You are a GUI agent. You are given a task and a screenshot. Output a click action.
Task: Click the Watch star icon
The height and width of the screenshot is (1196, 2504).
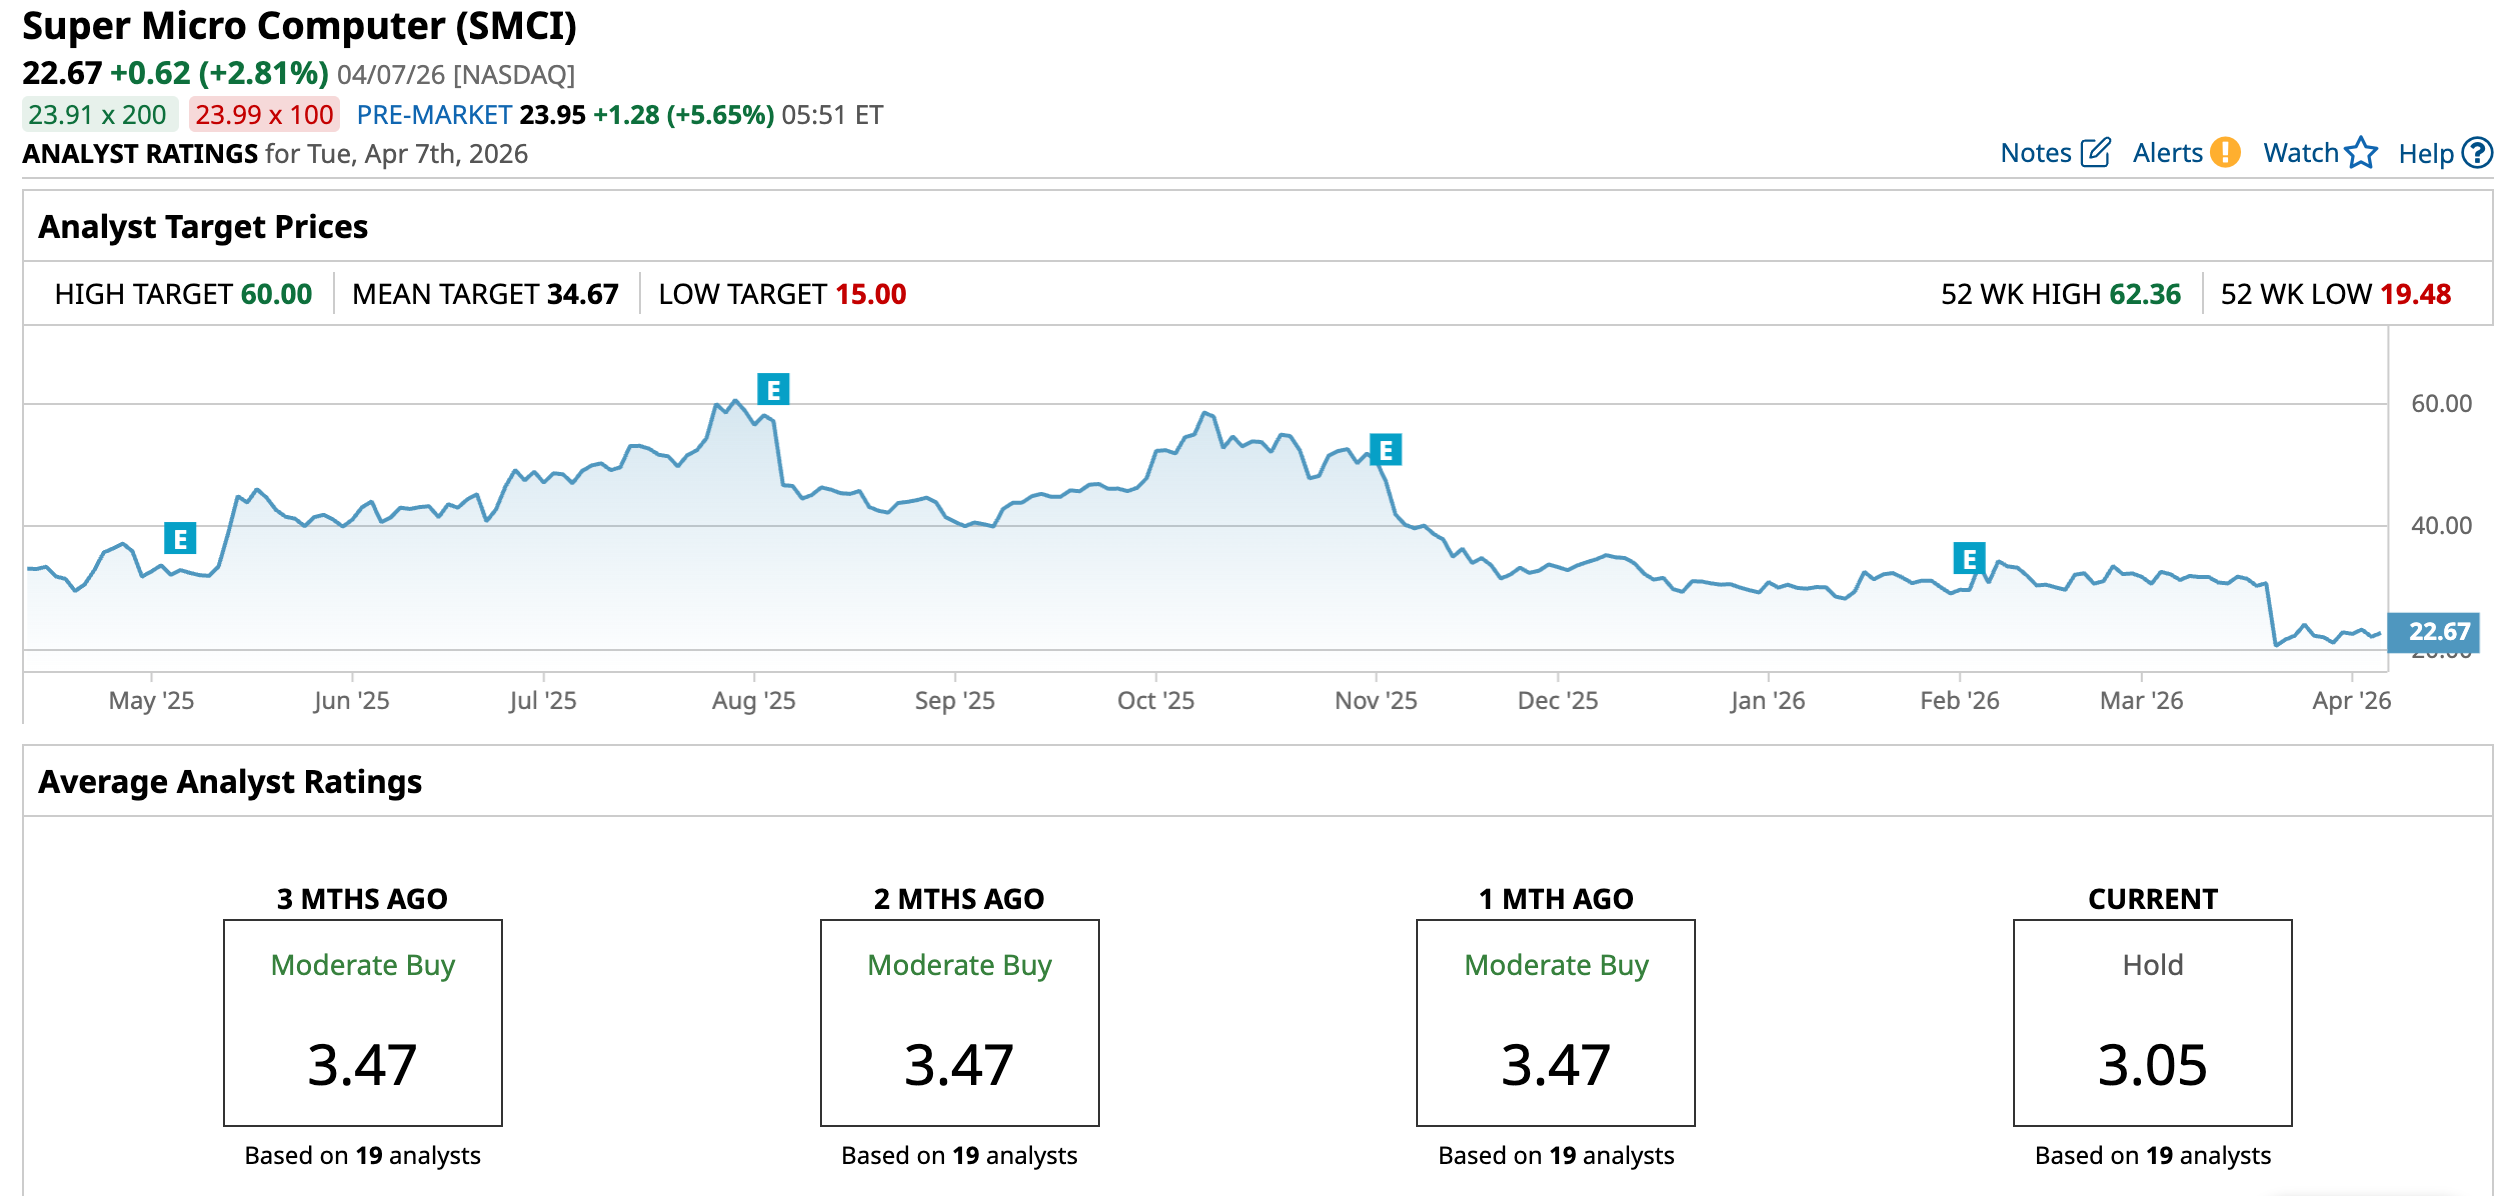point(2361,153)
